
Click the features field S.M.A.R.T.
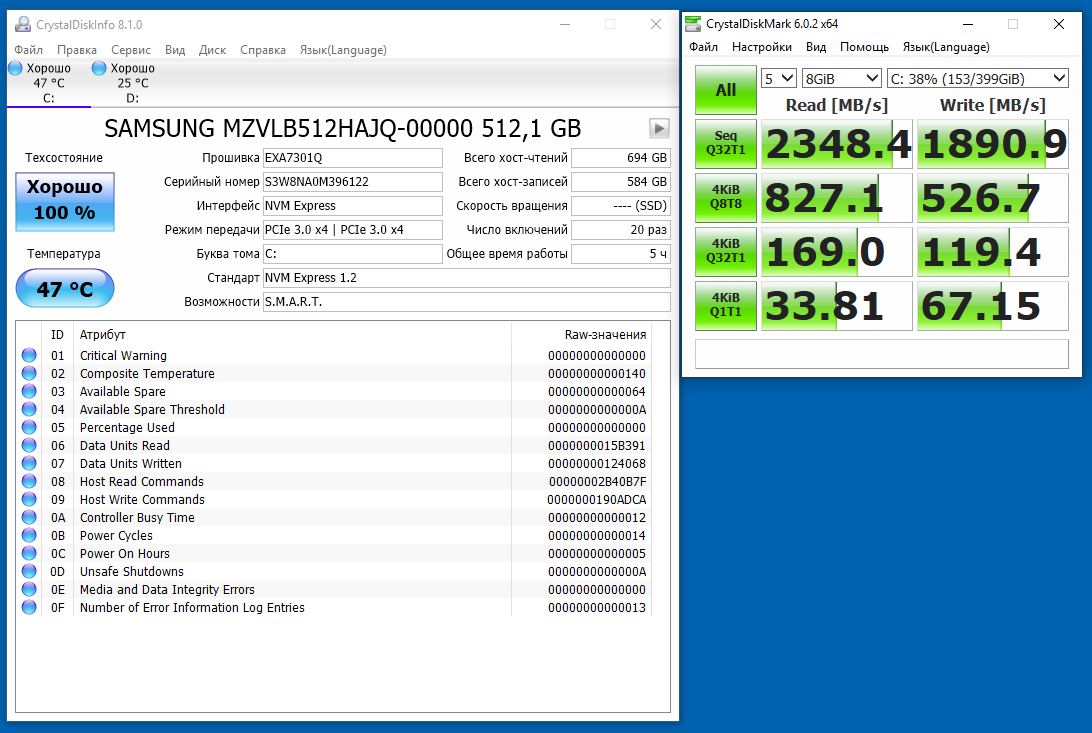coord(467,302)
